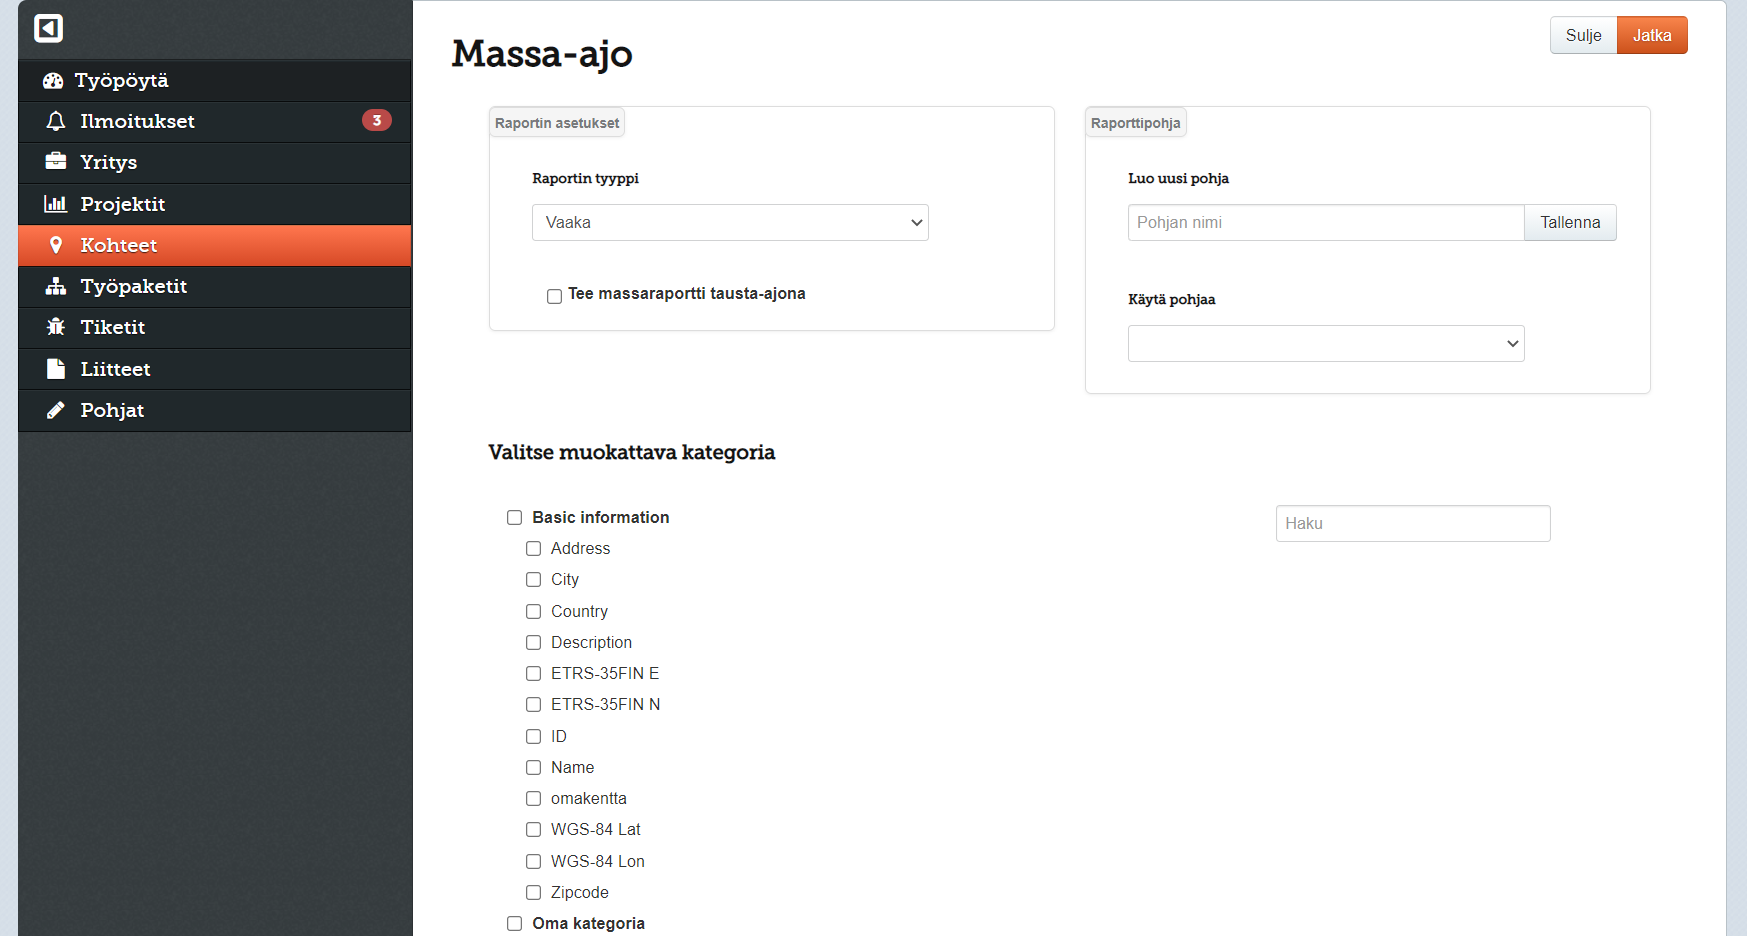Open Liitteet in the sidebar
Image resolution: width=1747 pixels, height=936 pixels.
[x=116, y=369]
